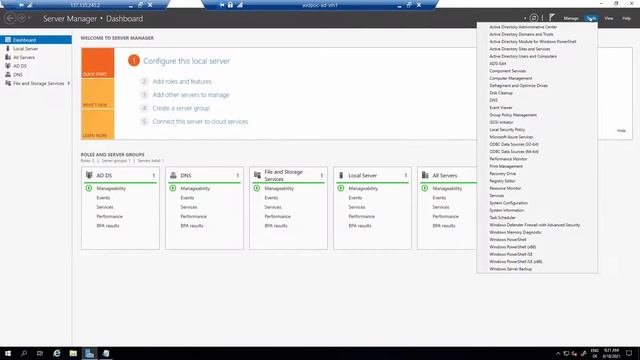The height and width of the screenshot is (360, 640).
Task: Click the Dashboard icon in the sidebar
Action: (8, 40)
